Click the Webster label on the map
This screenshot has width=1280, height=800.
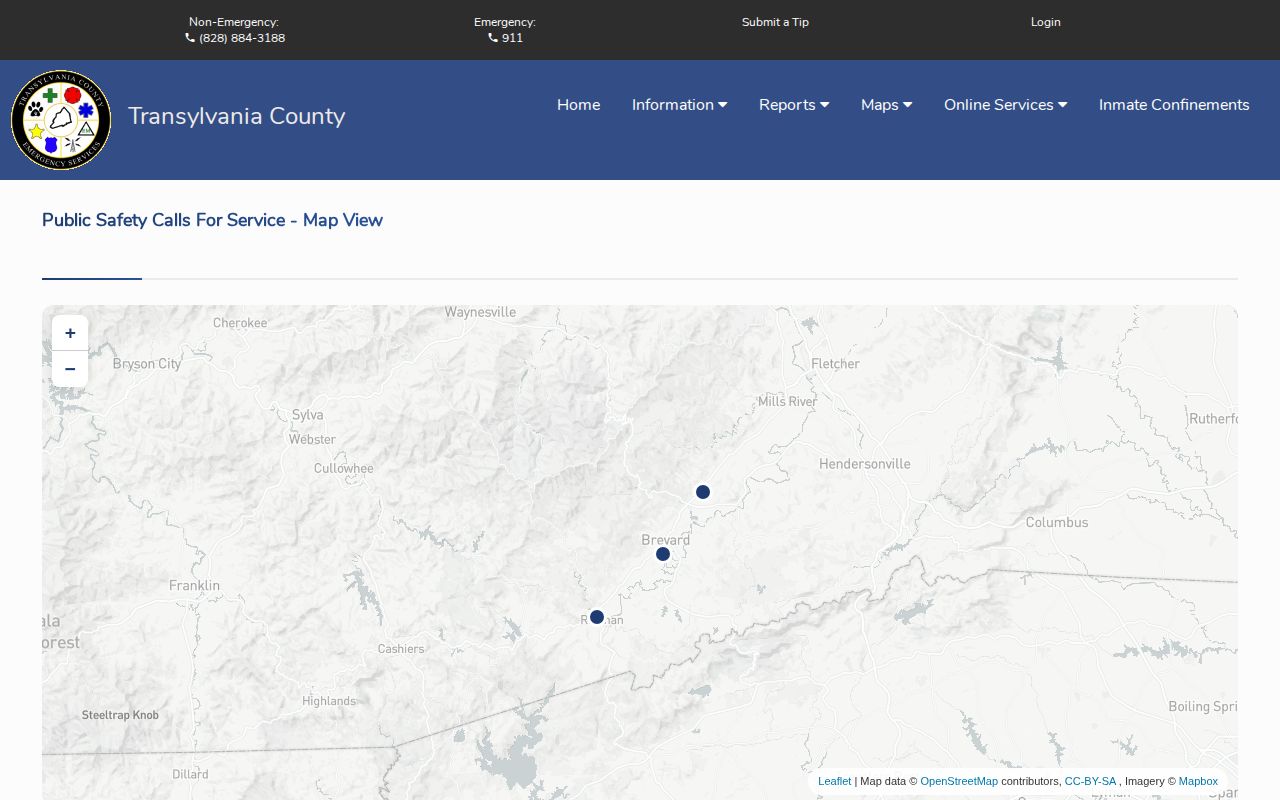[312, 439]
